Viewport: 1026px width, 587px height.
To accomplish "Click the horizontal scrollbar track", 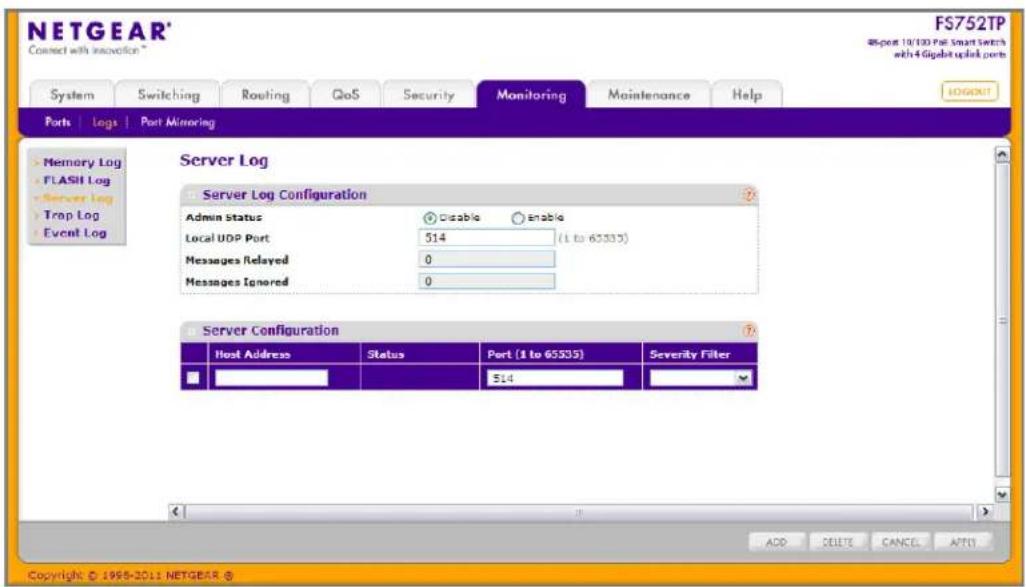I will [580, 512].
